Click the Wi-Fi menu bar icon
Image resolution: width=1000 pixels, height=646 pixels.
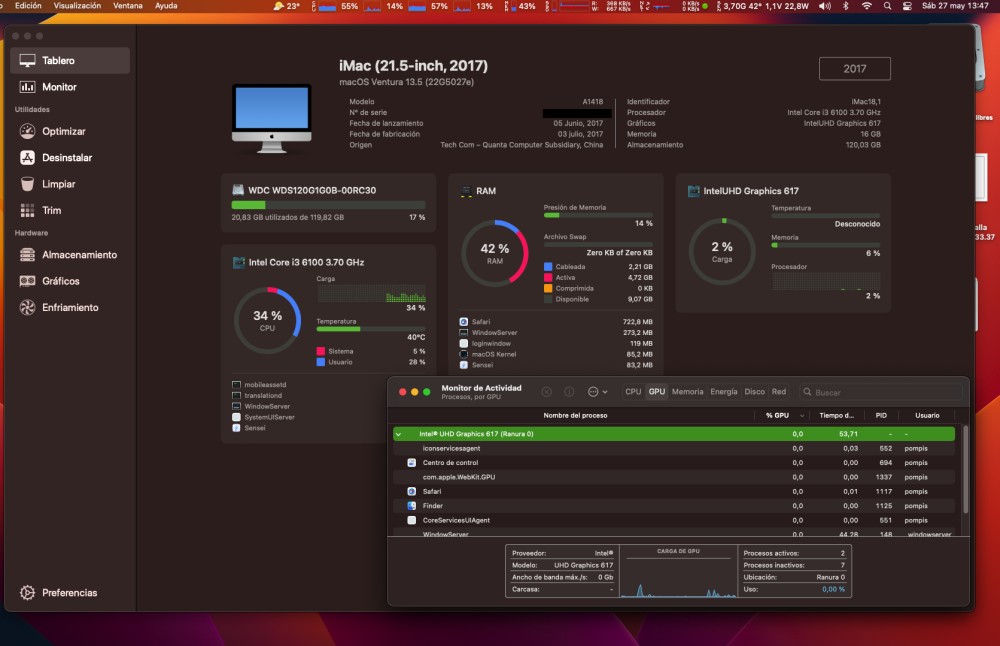coord(866,6)
